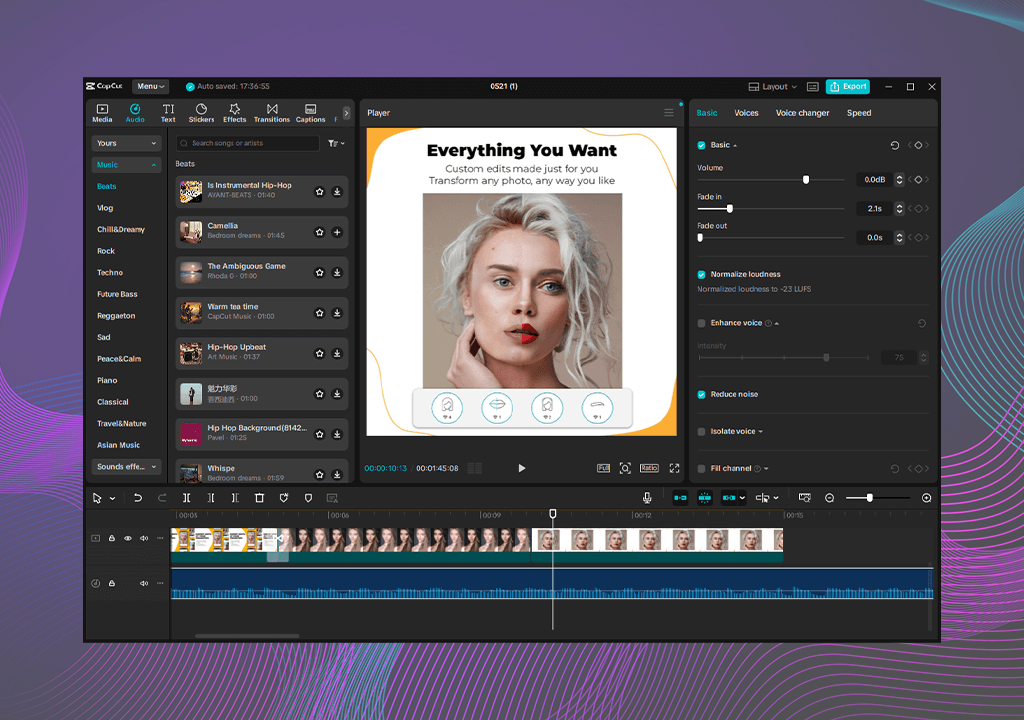Download the Is Instrumental Hip-Hop track
Screen dimensions: 1024x720
[x=337, y=192]
